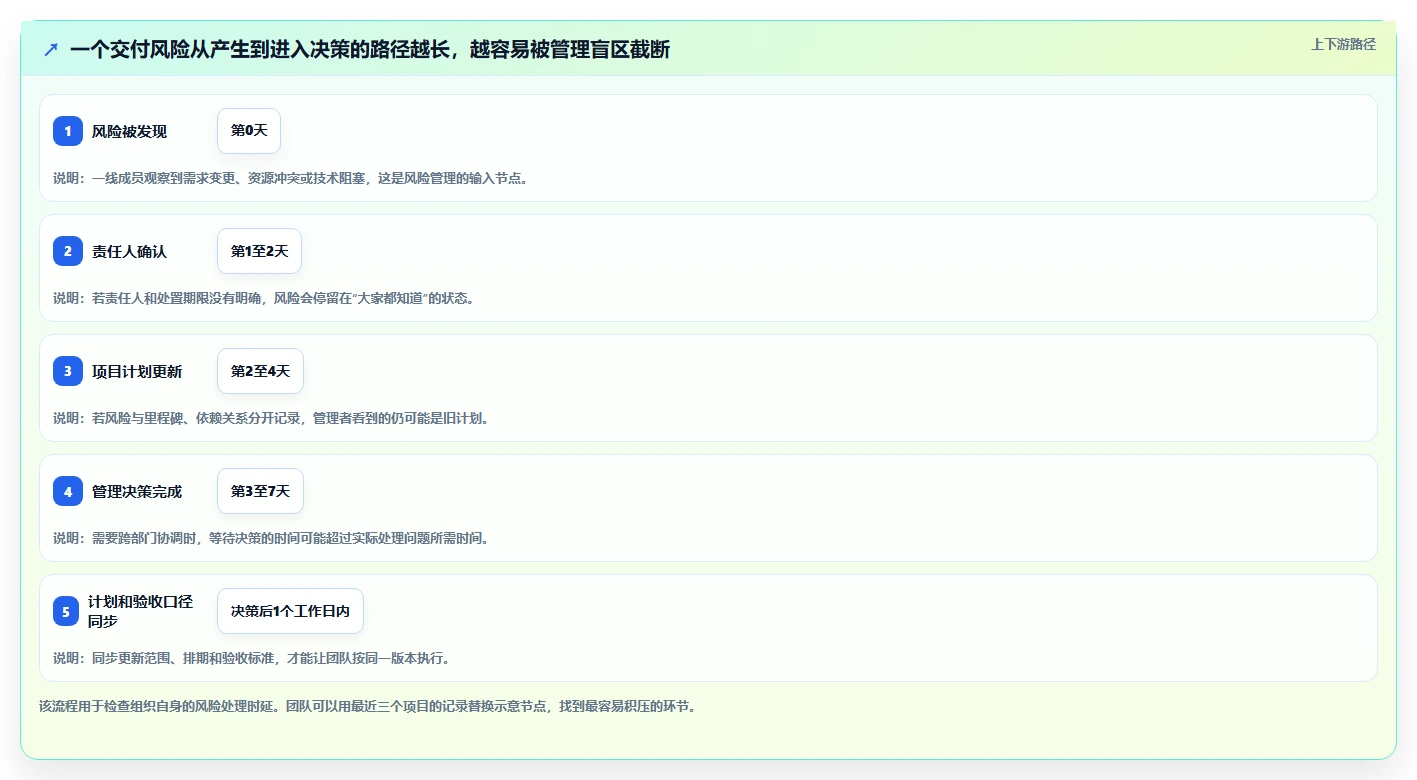Select step number 3 badge
The height and width of the screenshot is (780, 1417).
68,371
